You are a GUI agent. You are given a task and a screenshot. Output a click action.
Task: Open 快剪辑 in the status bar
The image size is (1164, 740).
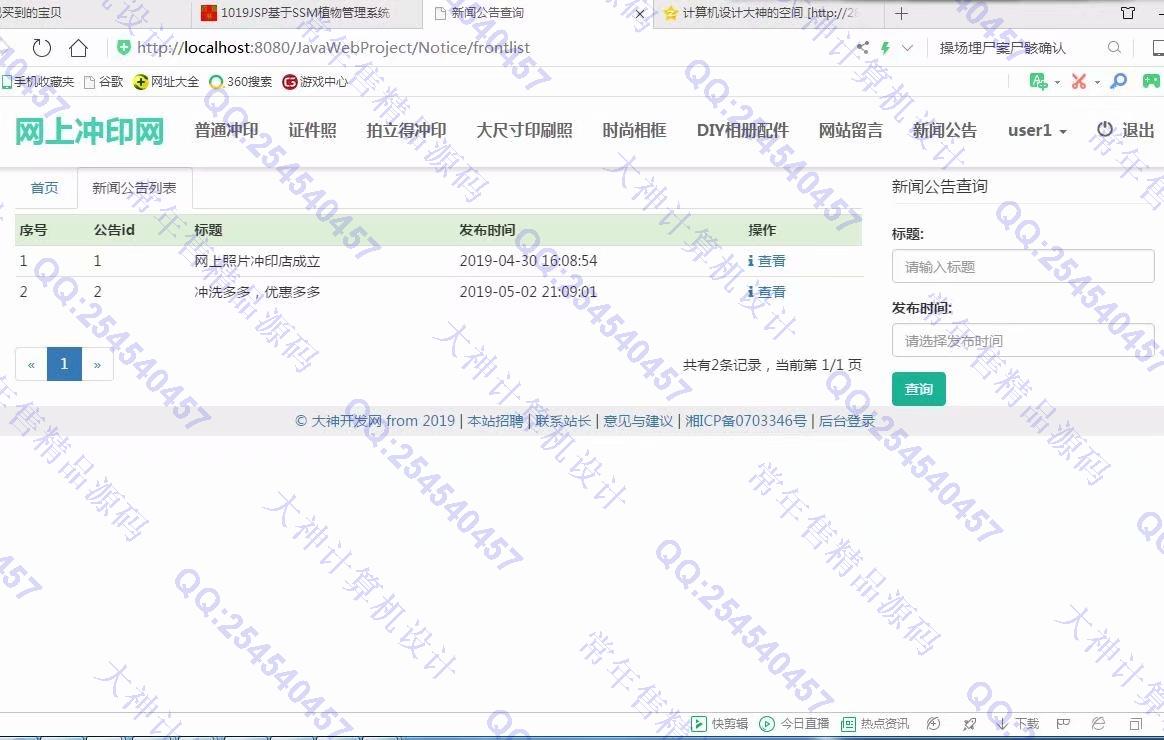pyautogui.click(x=719, y=724)
